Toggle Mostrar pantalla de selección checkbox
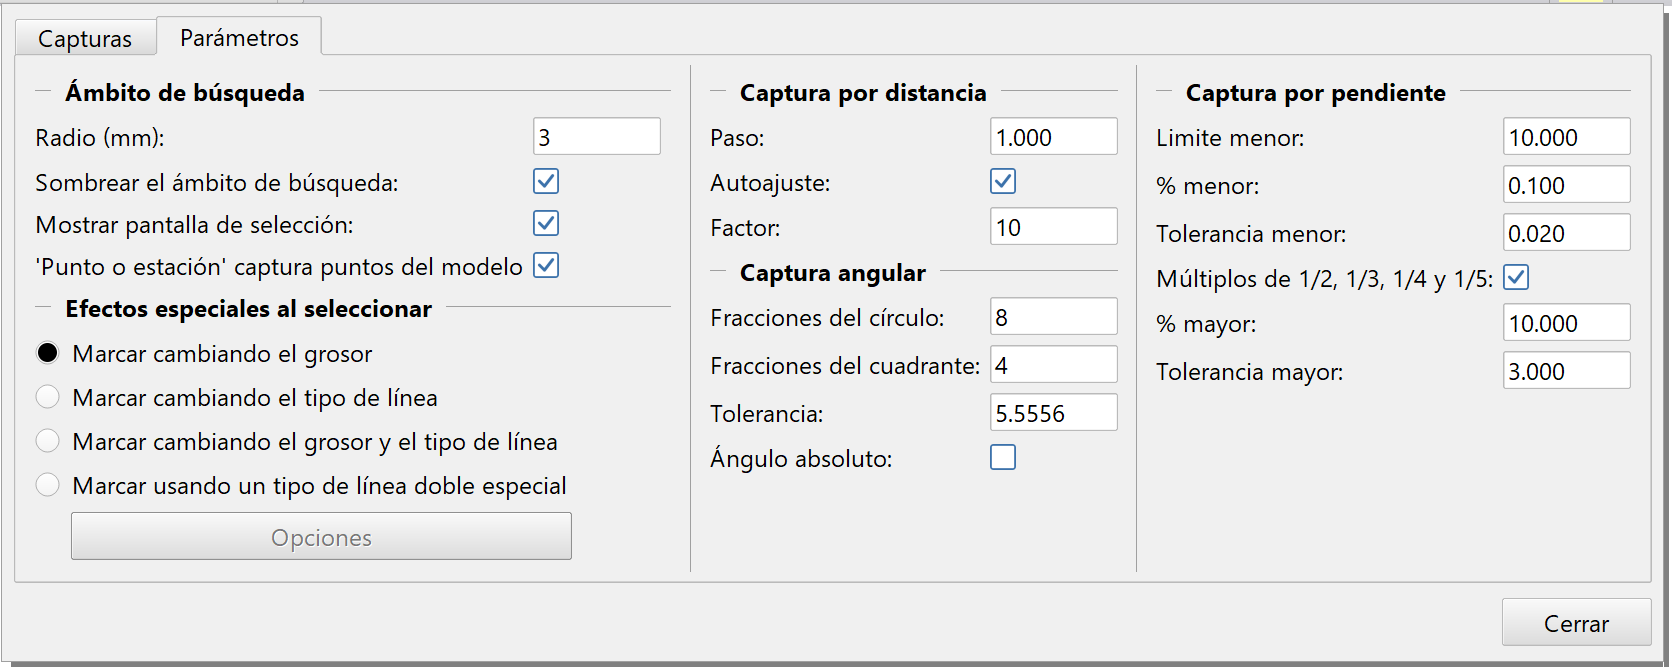1672x668 pixels. [x=546, y=223]
